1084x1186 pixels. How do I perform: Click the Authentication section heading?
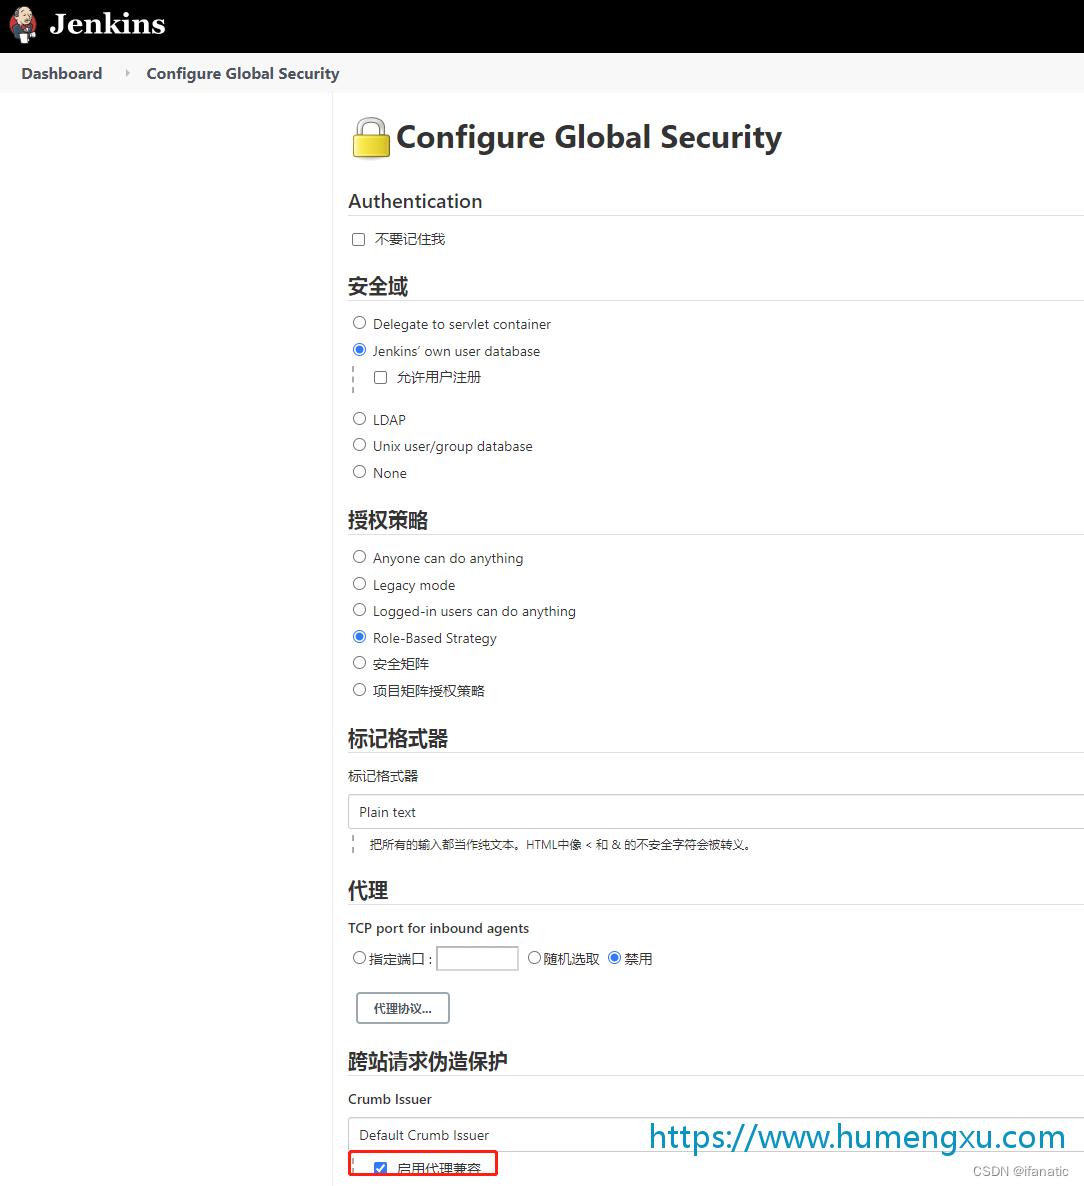(x=415, y=201)
